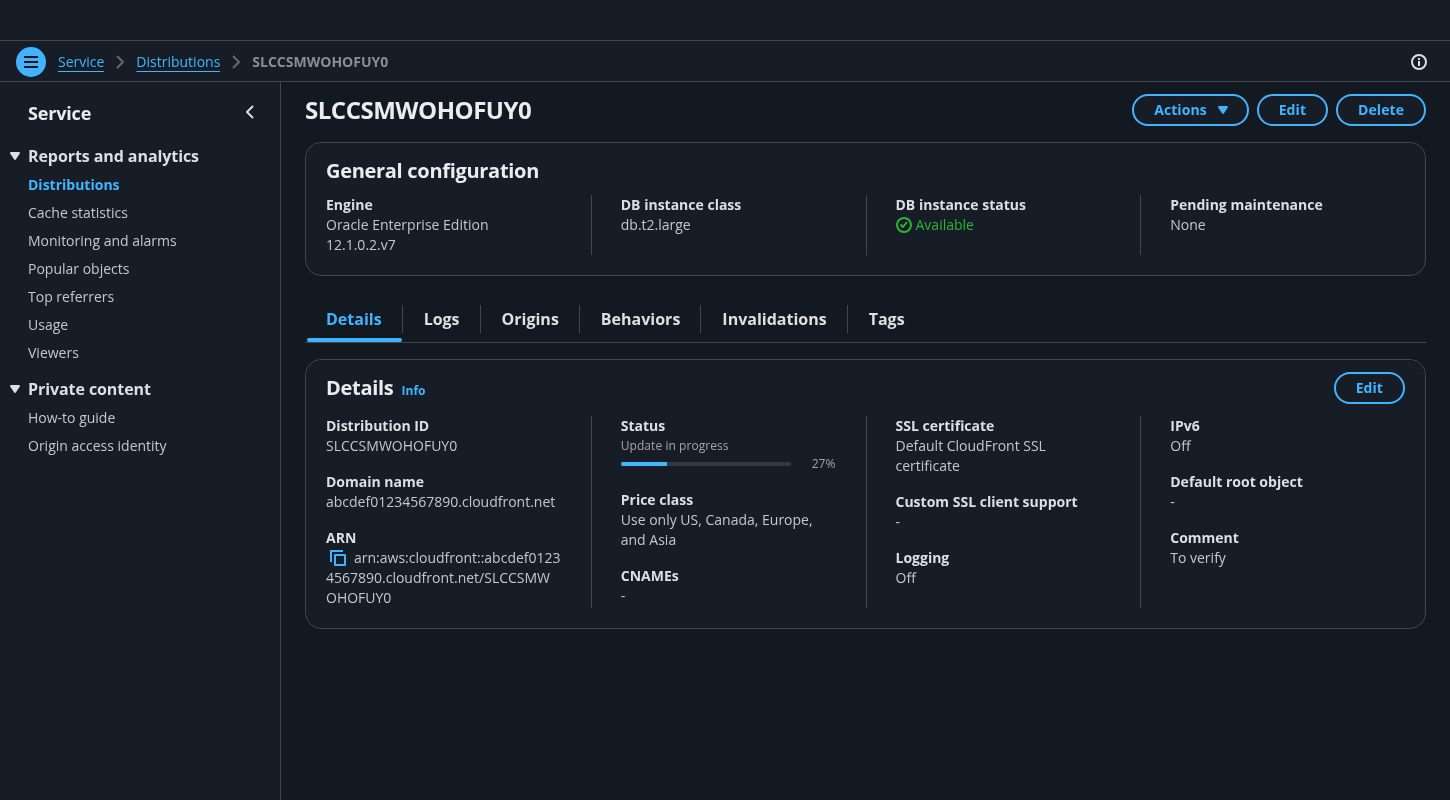Click the green Available status icon
Image resolution: width=1450 pixels, height=800 pixels.
click(904, 225)
